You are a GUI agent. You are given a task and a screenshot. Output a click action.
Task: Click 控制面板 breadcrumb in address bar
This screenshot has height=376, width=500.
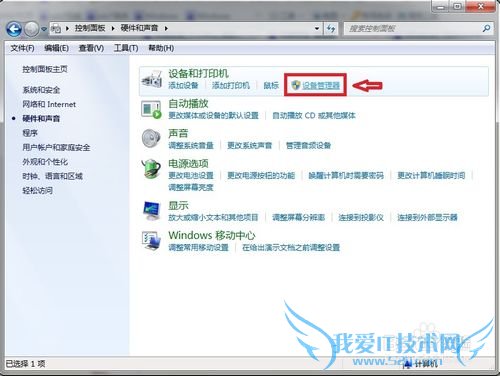click(x=90, y=28)
